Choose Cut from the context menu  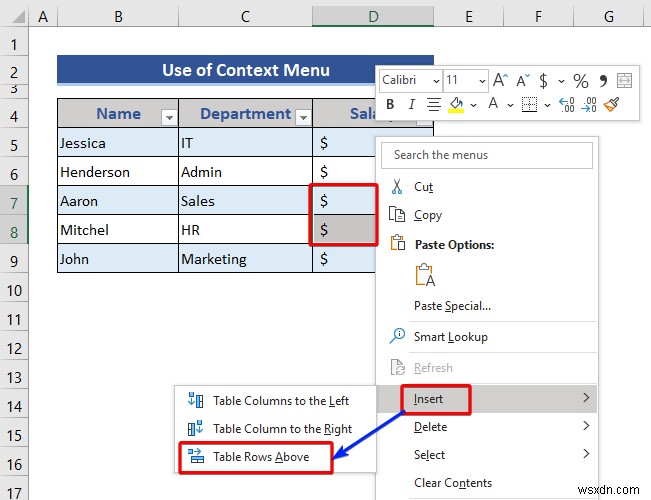487,187
